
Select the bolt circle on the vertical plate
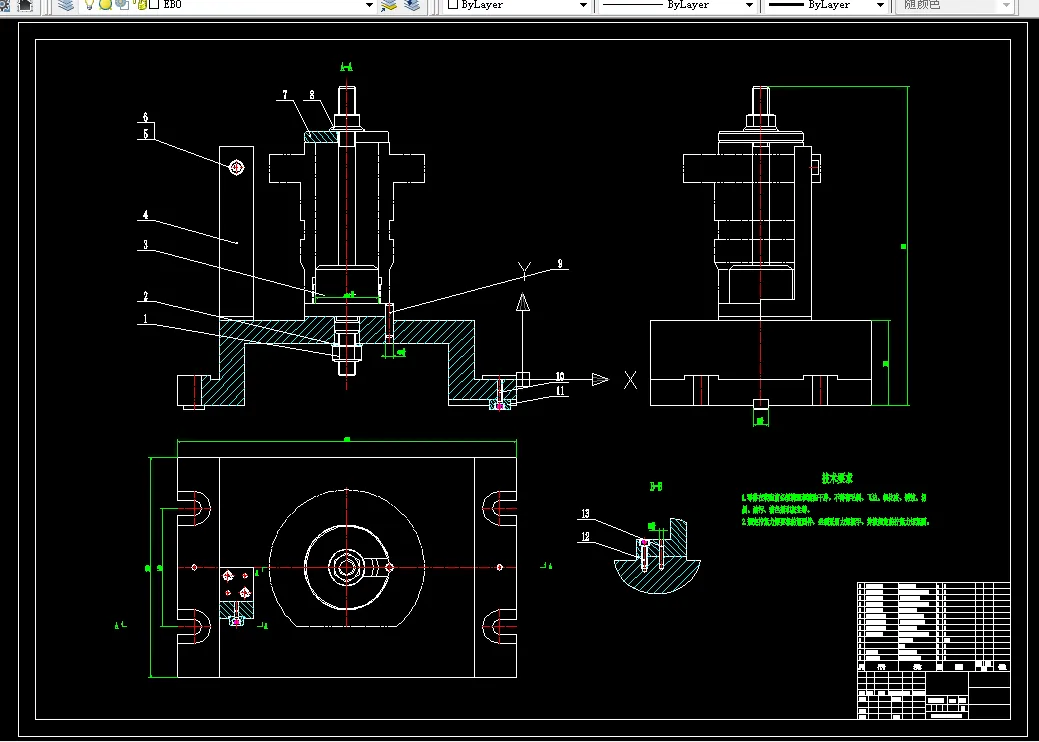click(x=237, y=168)
